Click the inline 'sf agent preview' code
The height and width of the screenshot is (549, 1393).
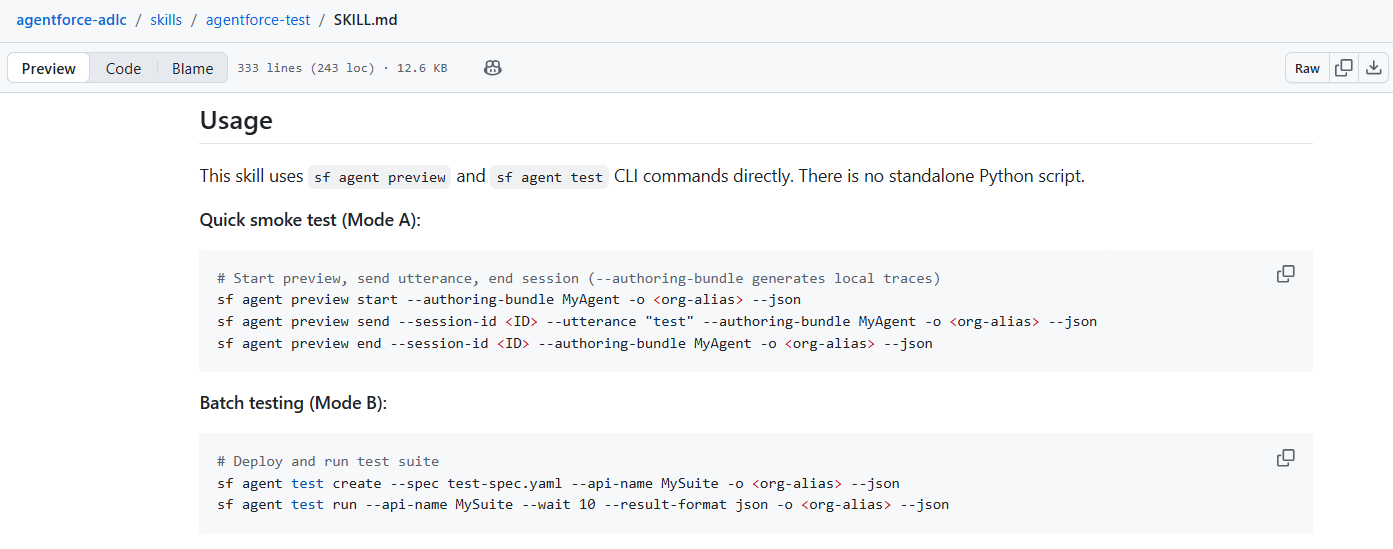(x=379, y=177)
